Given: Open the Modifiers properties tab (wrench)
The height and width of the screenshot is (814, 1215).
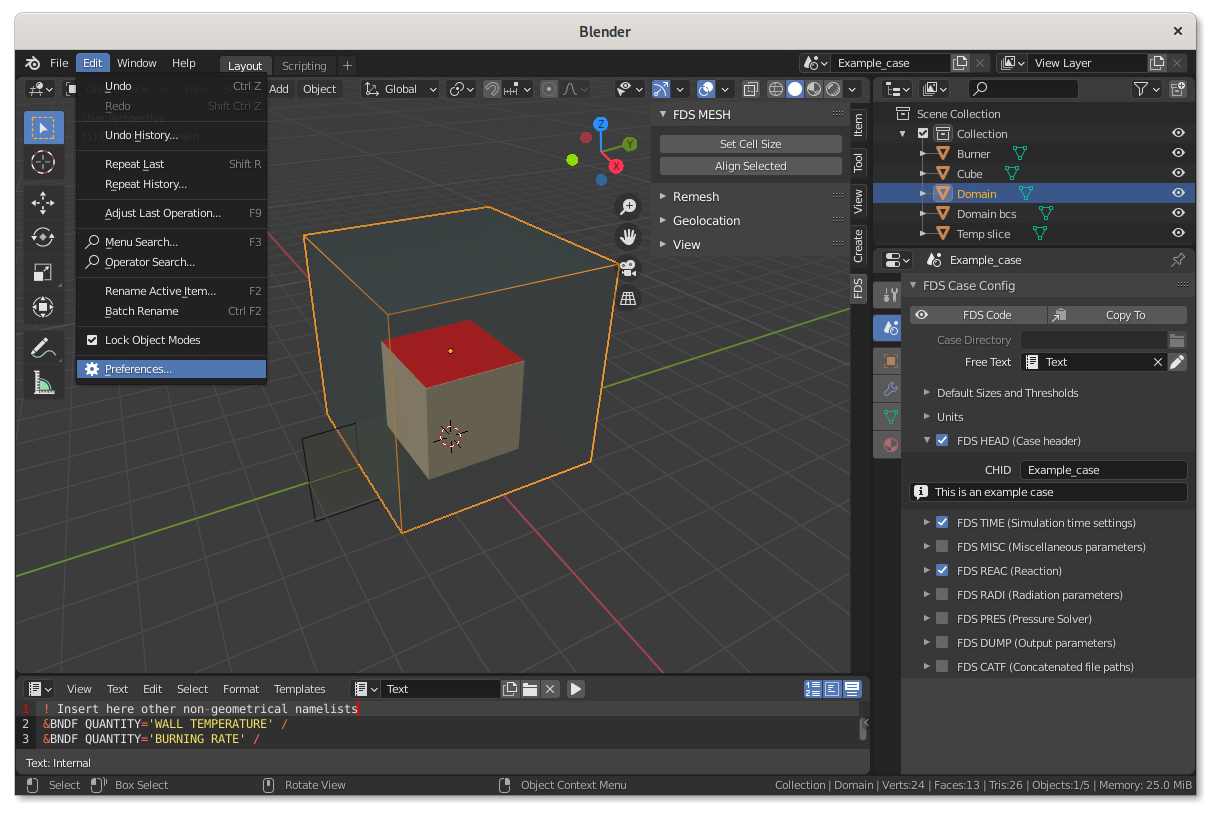Looking at the screenshot, I should click(x=888, y=388).
